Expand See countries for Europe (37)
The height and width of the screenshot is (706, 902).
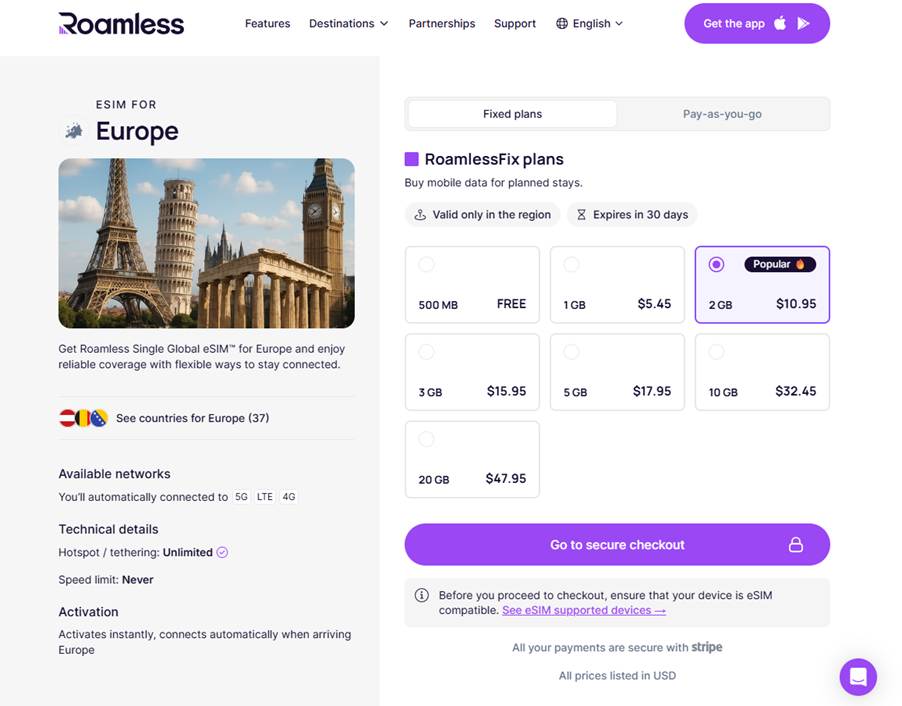coord(192,418)
